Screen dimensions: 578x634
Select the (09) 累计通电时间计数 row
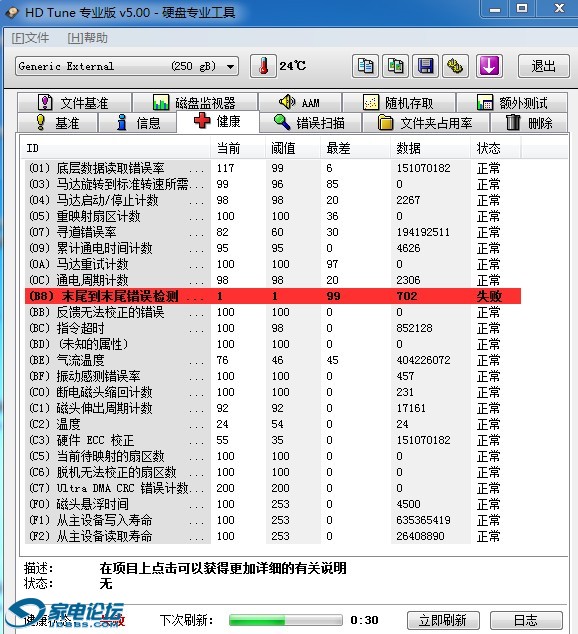tap(273, 248)
